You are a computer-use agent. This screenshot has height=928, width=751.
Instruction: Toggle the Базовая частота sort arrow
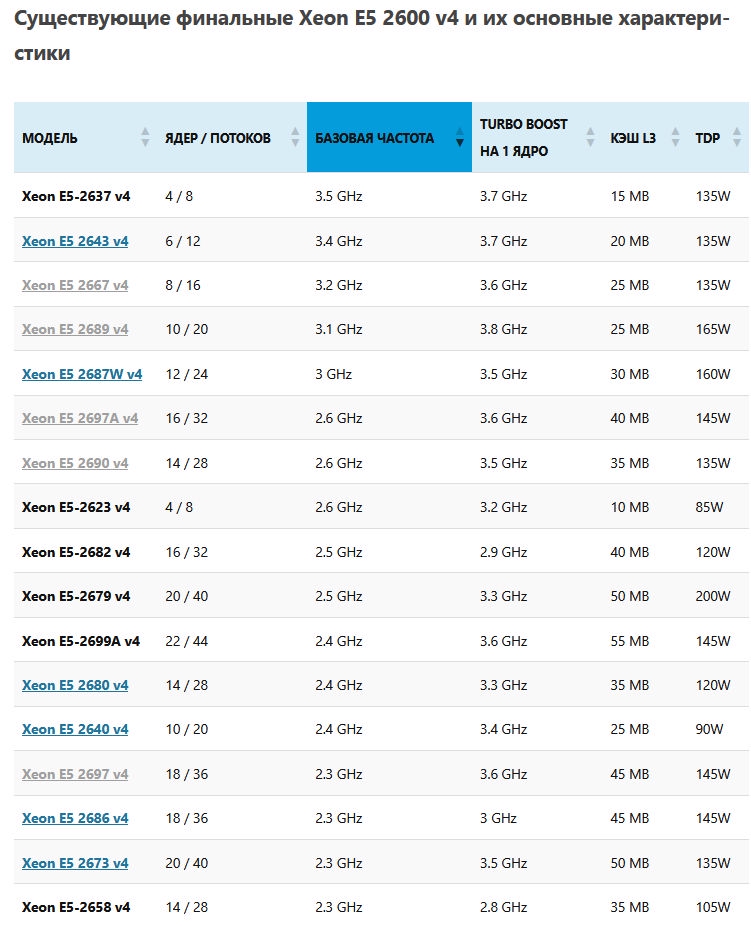click(460, 138)
